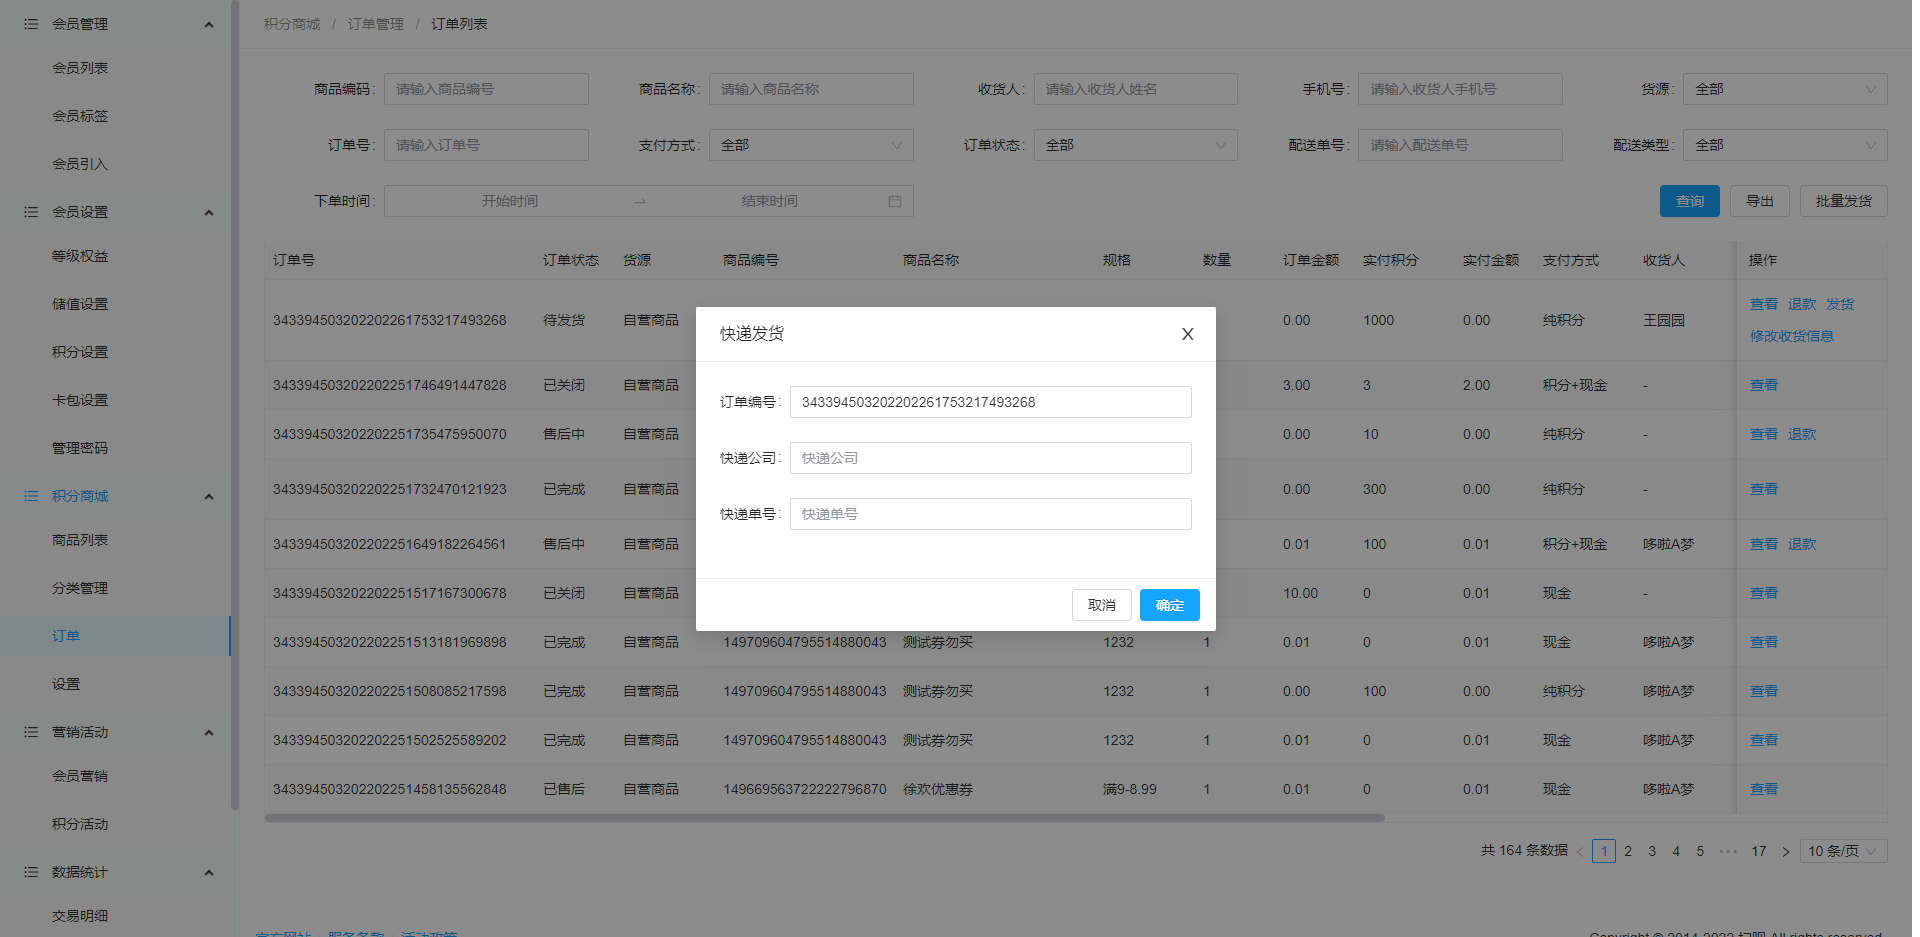The image size is (1920, 937).
Task: Collapse the 营销活动 sidebar section arrow
Action: 208,732
